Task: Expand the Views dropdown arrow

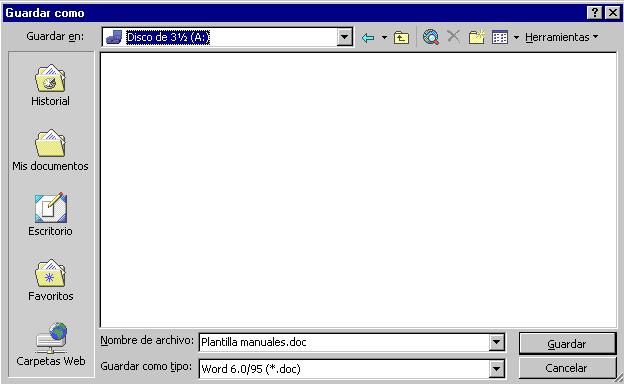Action: tap(516, 38)
